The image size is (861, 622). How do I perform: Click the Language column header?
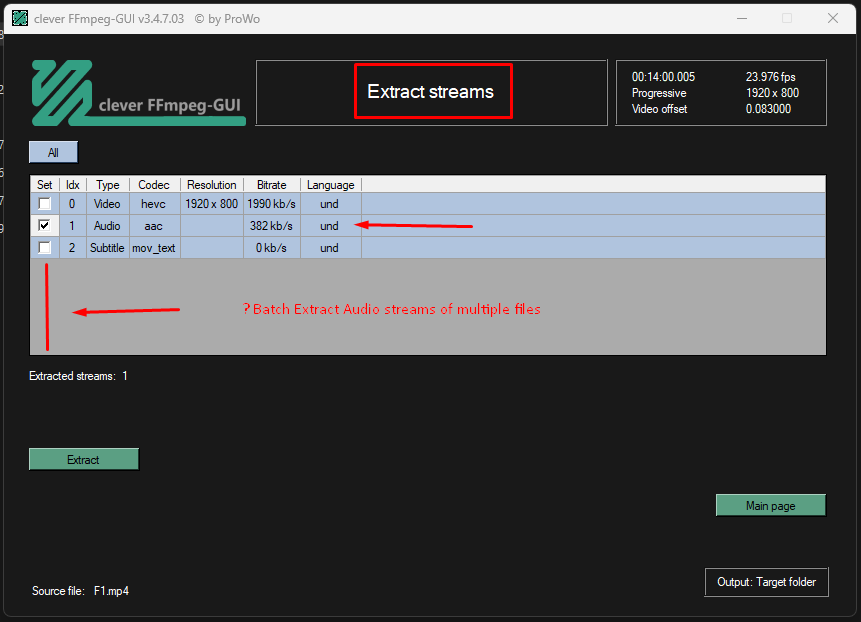(x=331, y=185)
